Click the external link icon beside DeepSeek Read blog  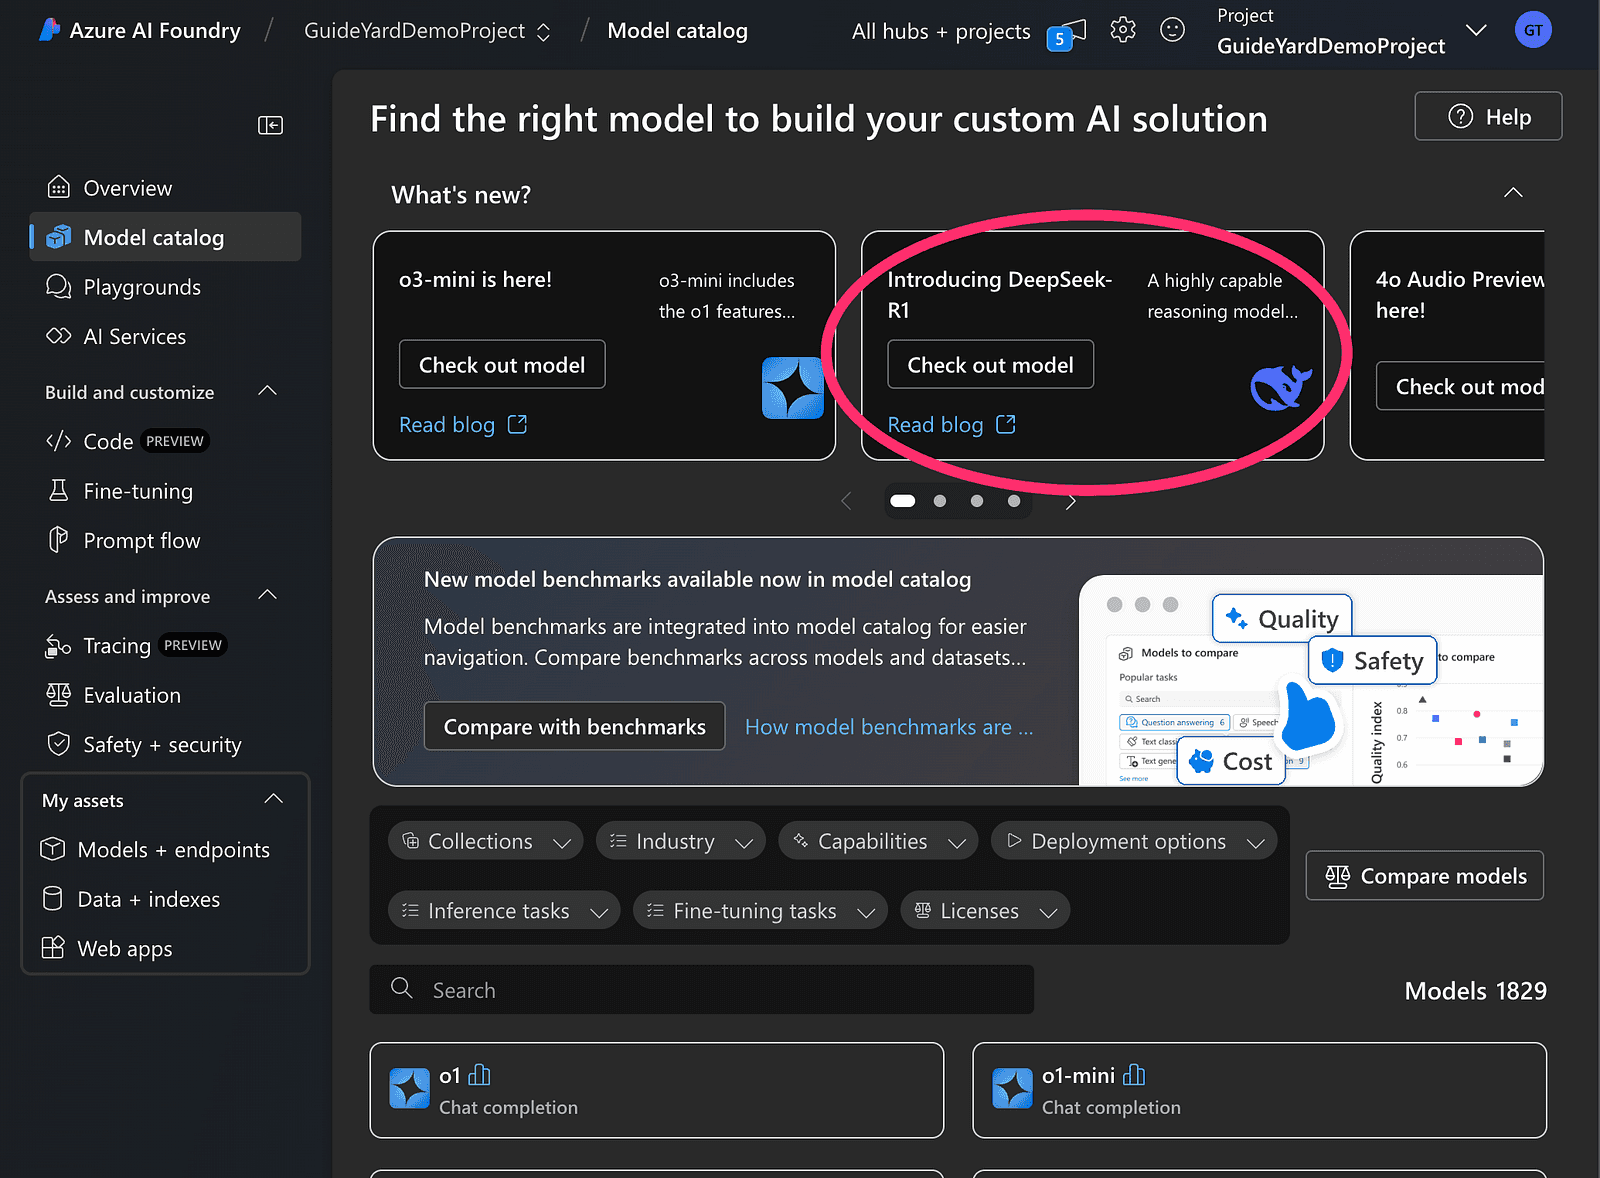point(1006,425)
